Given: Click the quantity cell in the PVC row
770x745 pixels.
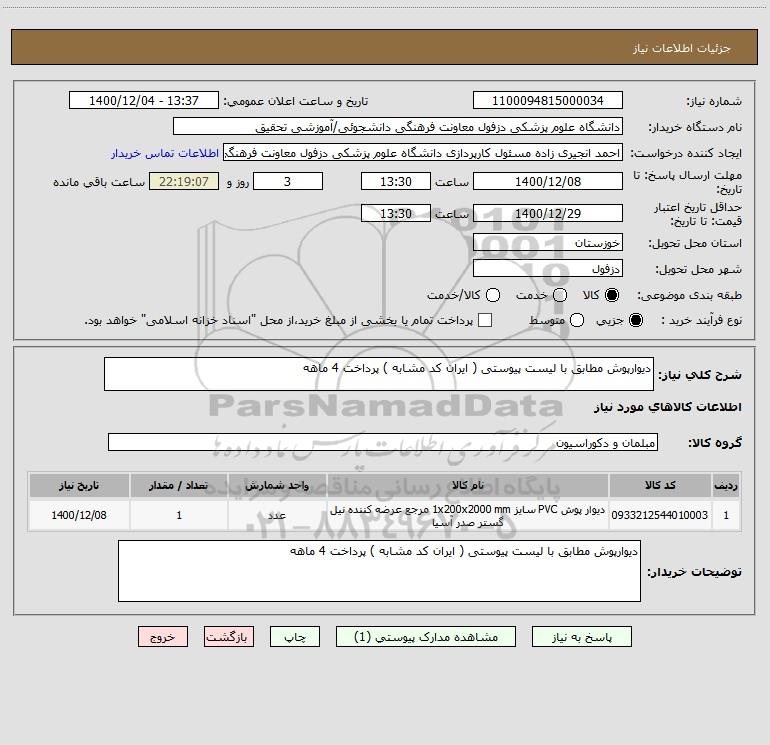Looking at the screenshot, I should [x=179, y=515].
